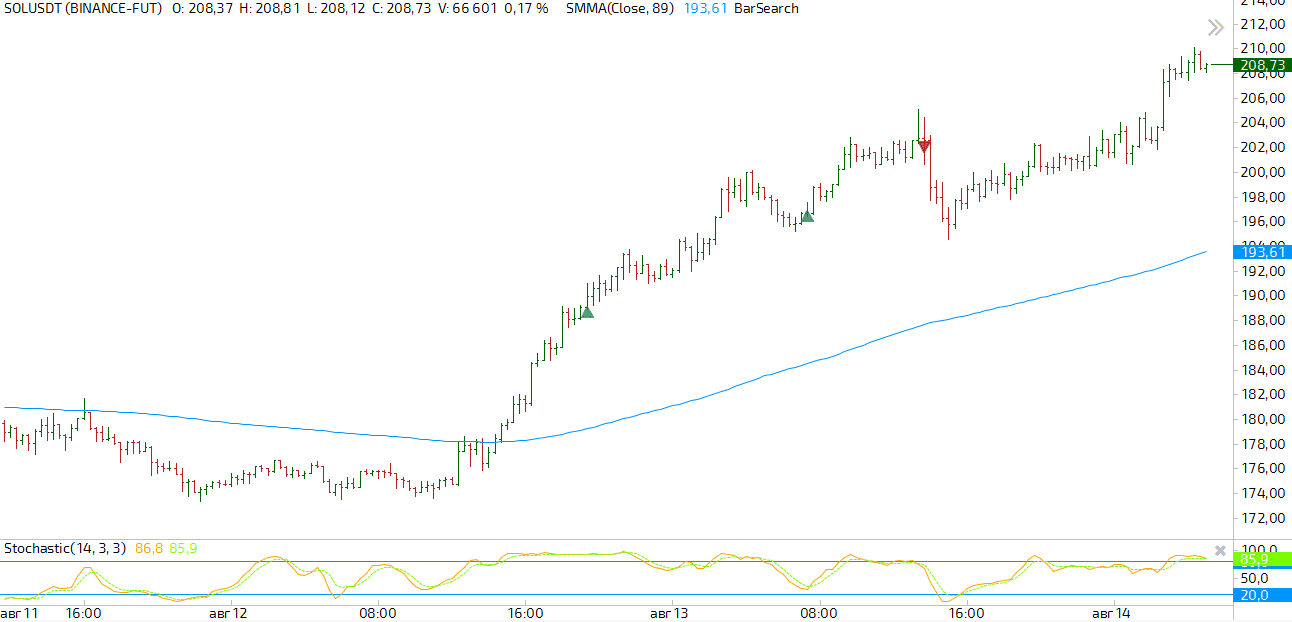Click the BarSearch label
Screen dimensions: 1292x622
pos(766,8)
